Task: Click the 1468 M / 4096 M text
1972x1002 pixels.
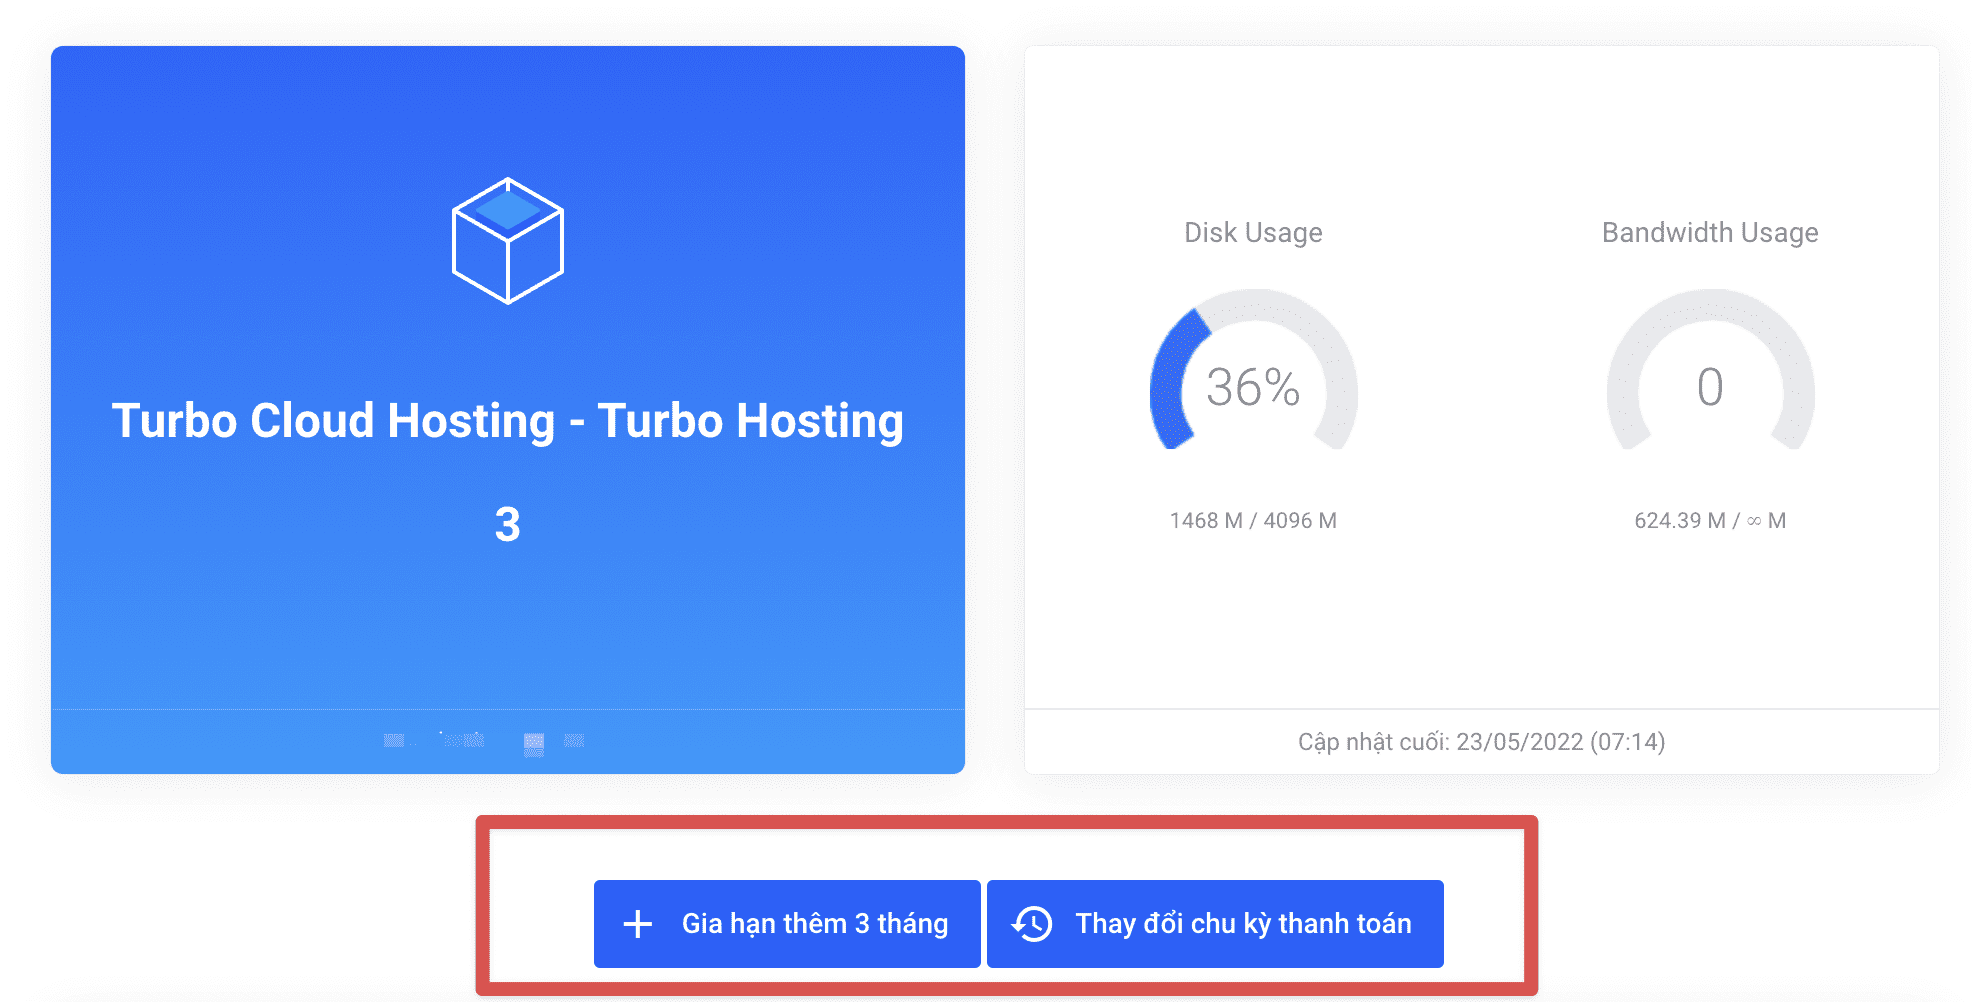Action: pos(1252,521)
